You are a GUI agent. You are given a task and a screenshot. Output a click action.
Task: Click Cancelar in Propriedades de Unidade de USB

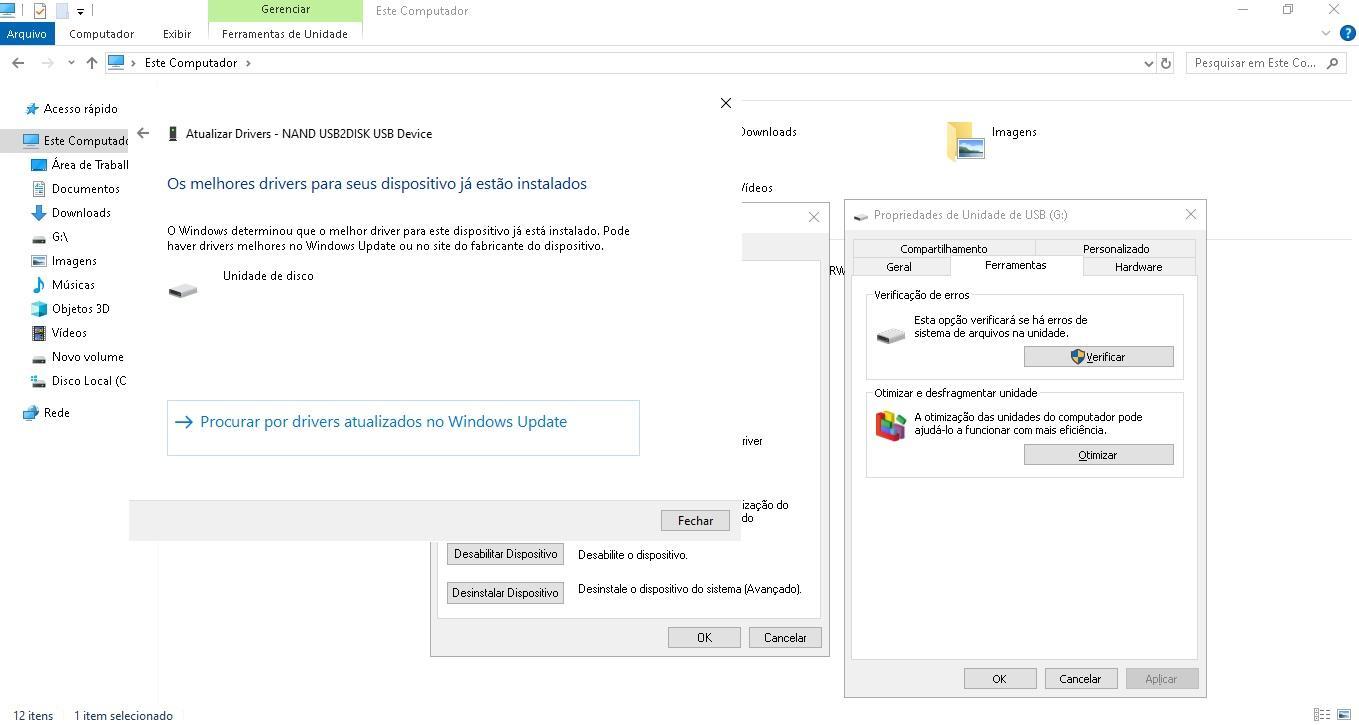(1080, 679)
